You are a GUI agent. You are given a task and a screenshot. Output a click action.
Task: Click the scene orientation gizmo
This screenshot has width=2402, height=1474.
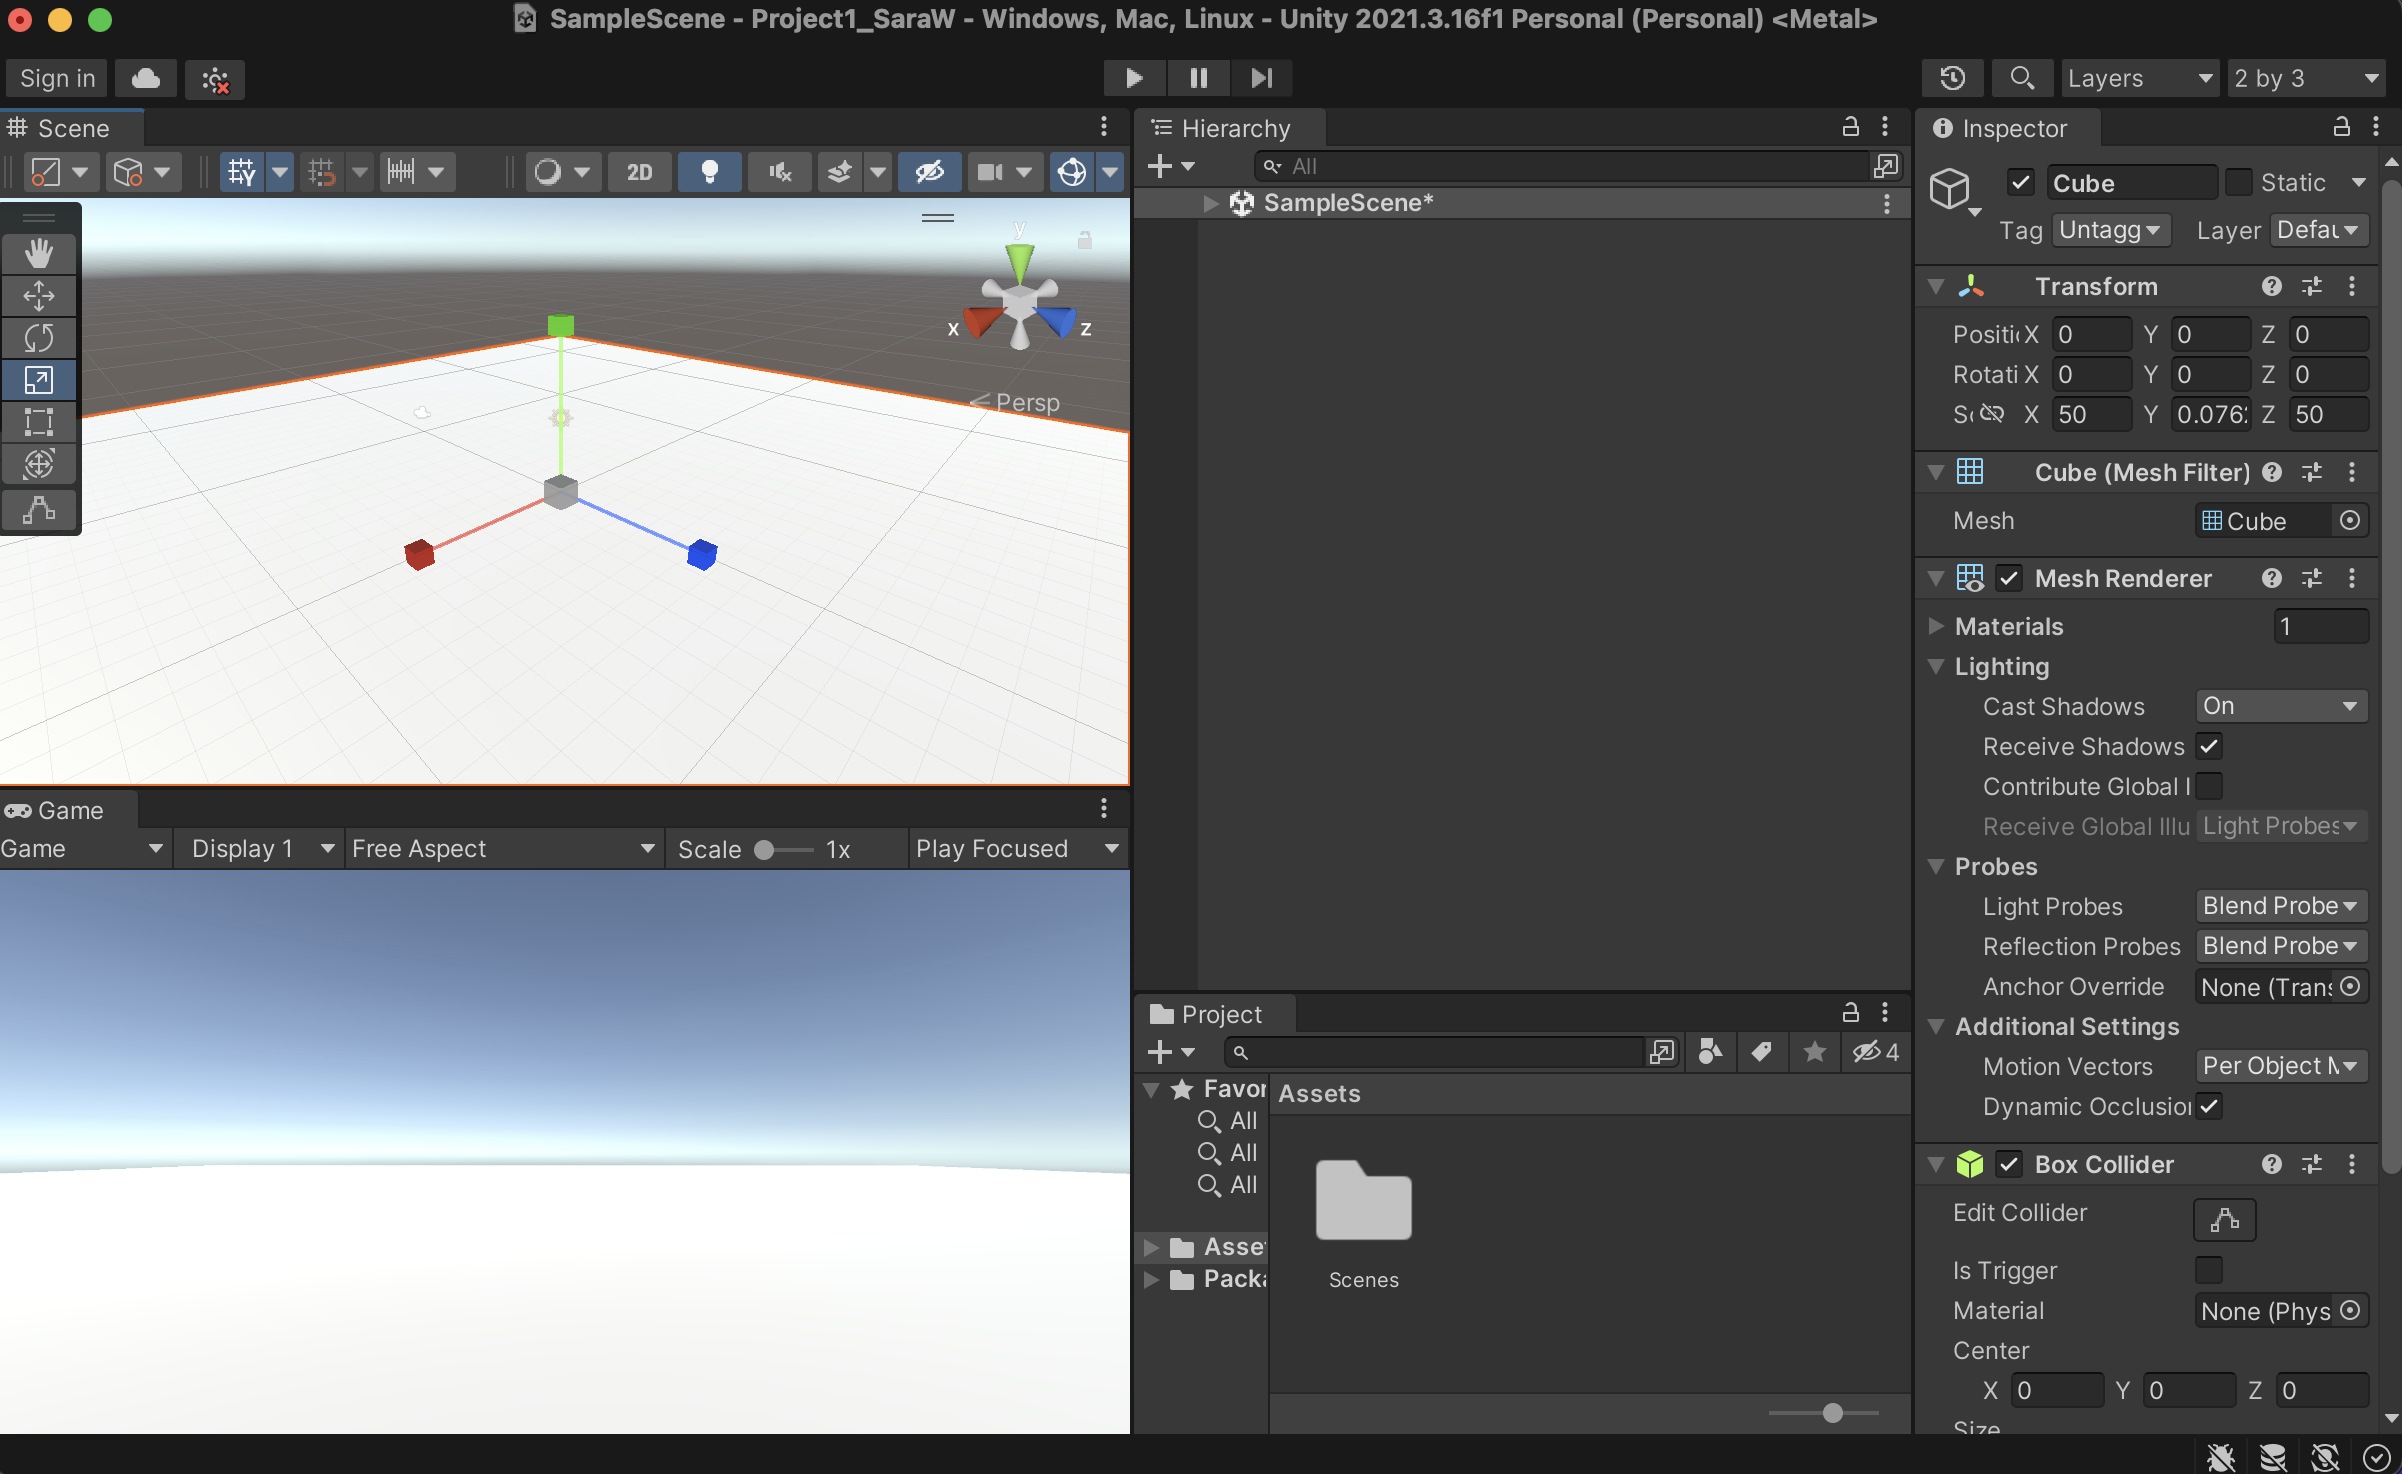(x=1020, y=300)
